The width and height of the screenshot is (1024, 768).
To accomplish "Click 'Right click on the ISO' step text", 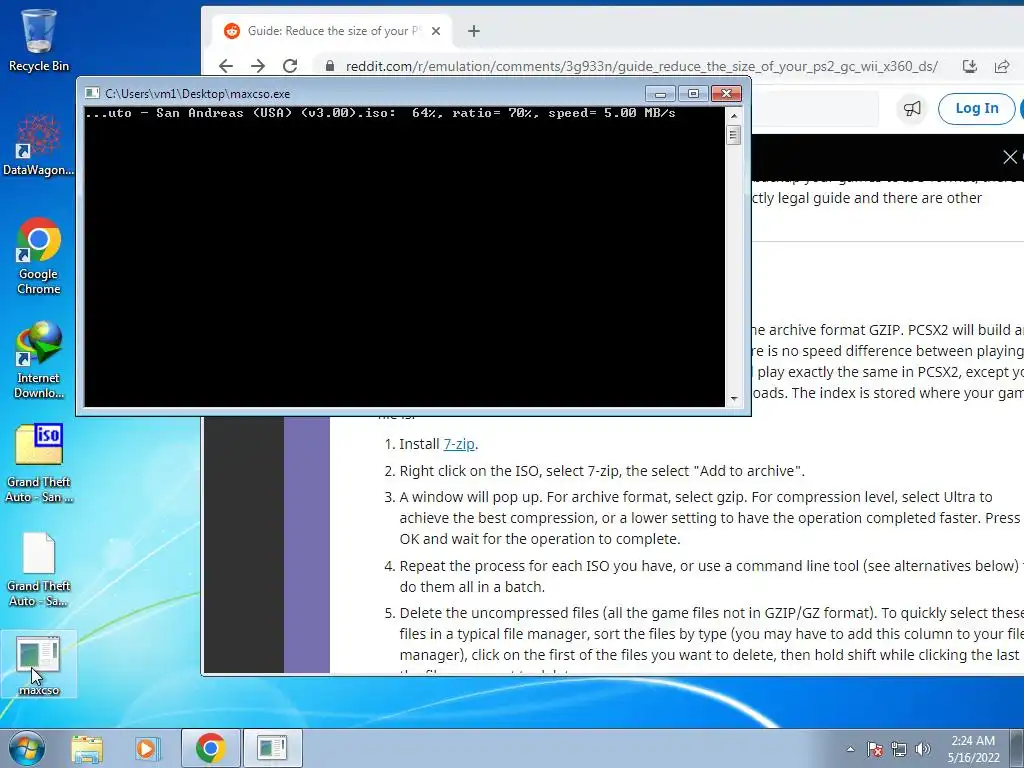I will coord(601,471).
